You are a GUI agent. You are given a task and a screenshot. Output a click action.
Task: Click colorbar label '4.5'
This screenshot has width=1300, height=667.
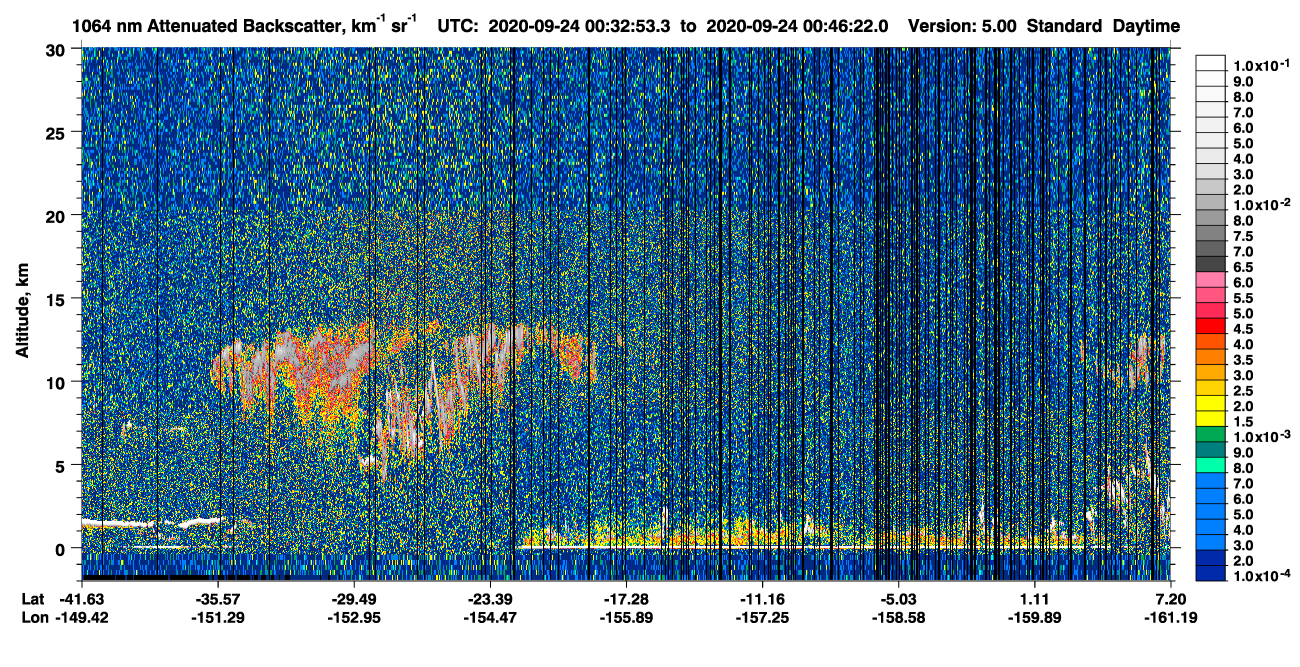[x=1243, y=328]
